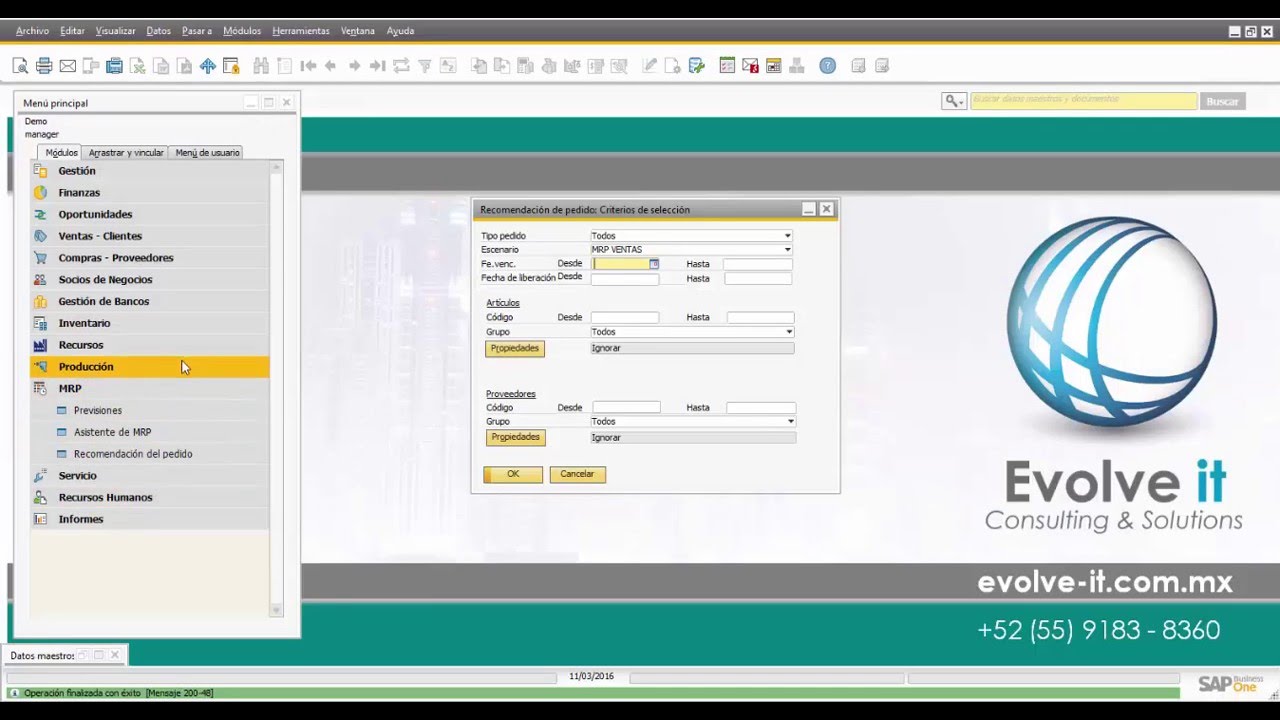Go to First Data Record arrow icon
The image size is (1280, 720).
[x=308, y=66]
